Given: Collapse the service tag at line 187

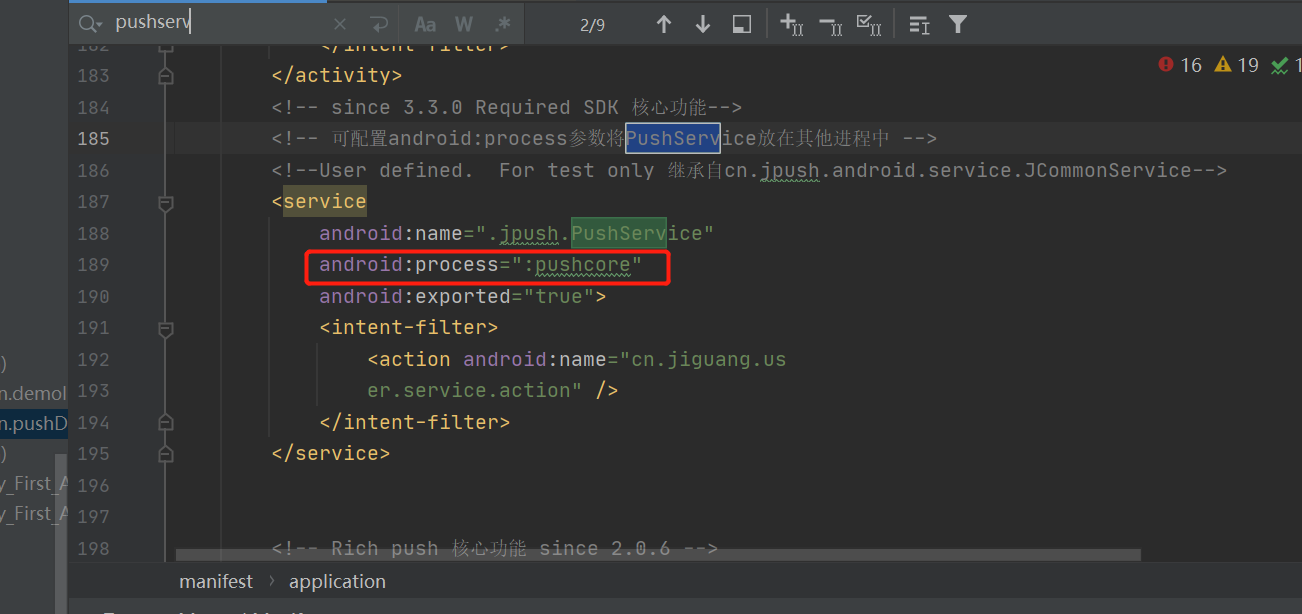Looking at the screenshot, I should pyautogui.click(x=166, y=203).
